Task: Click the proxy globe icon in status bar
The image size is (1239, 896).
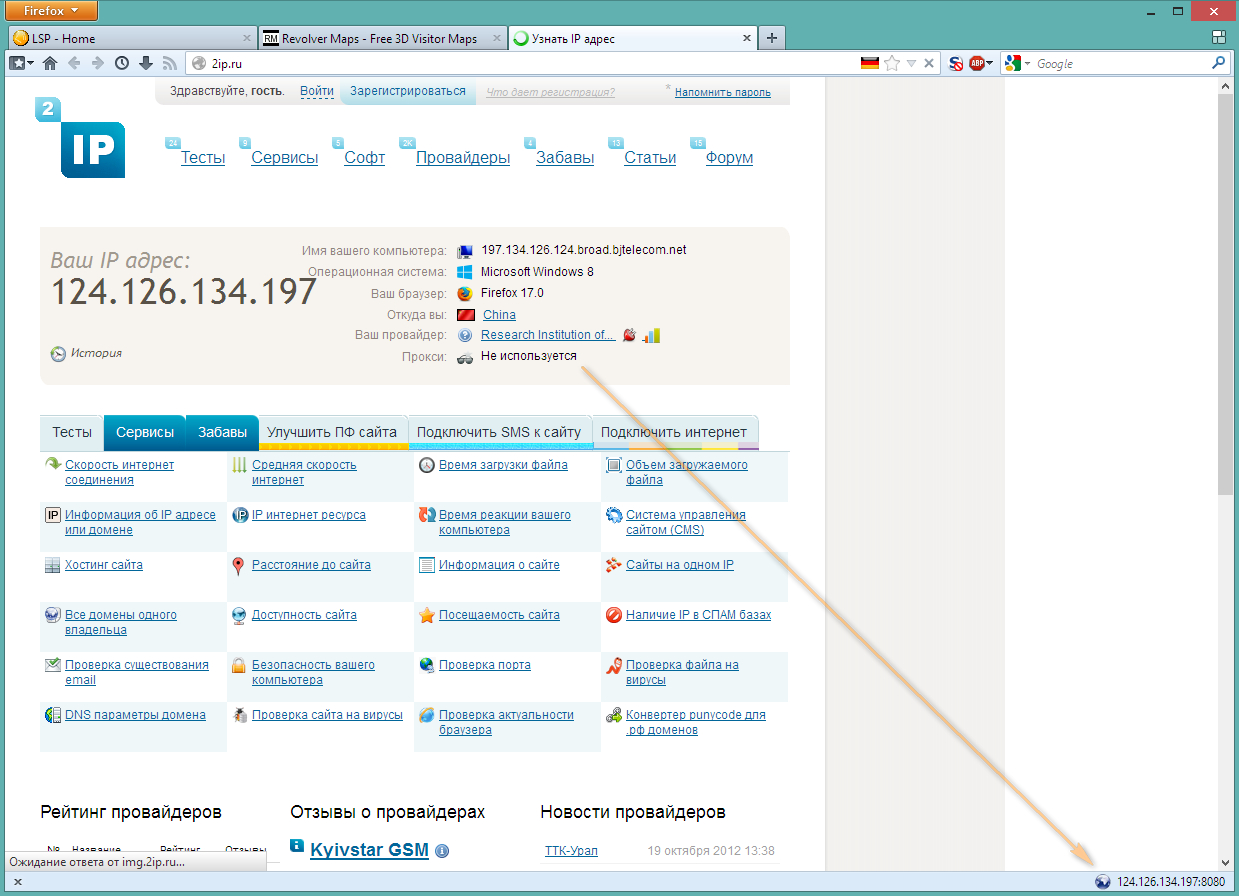Action: pos(1103,882)
